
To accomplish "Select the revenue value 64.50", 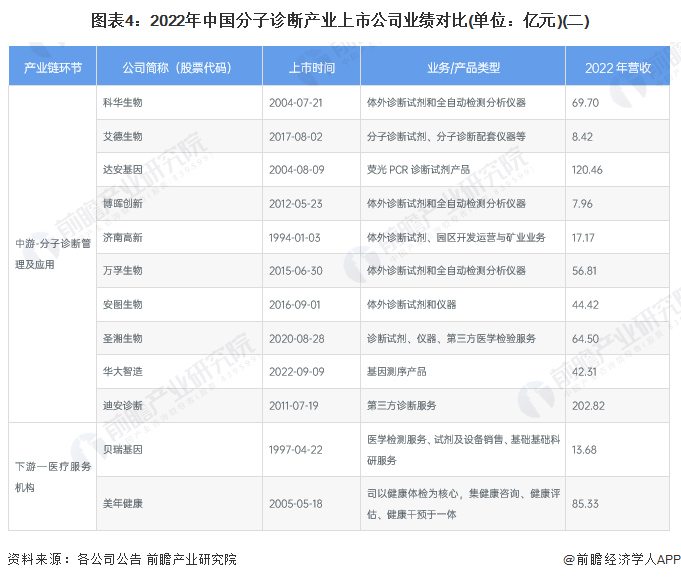I will pyautogui.click(x=585, y=338).
